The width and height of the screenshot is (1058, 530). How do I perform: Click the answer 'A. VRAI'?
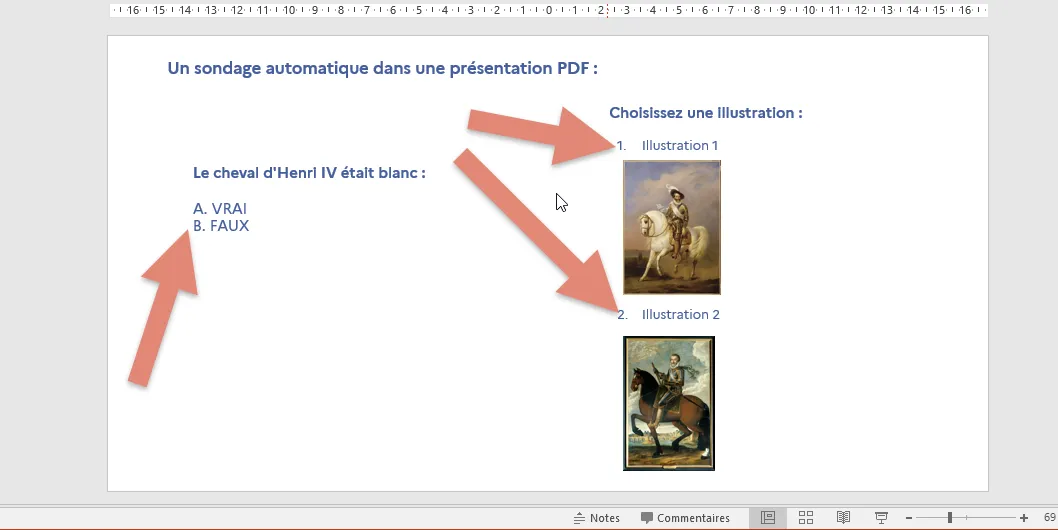click(x=220, y=209)
